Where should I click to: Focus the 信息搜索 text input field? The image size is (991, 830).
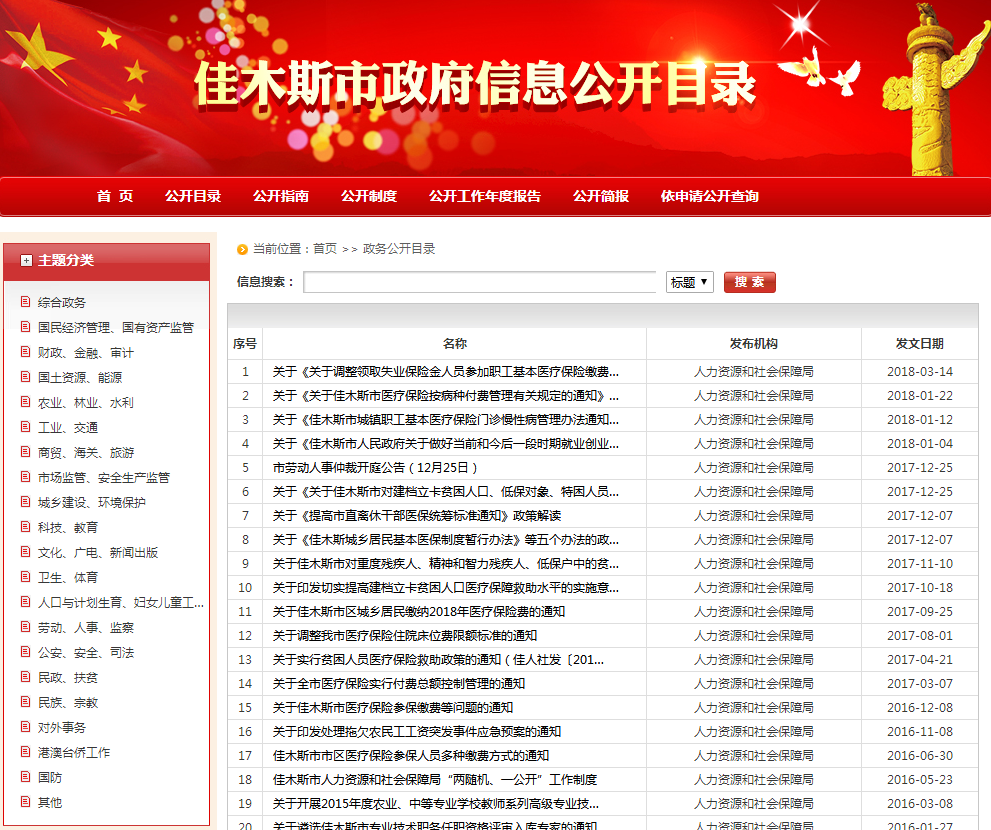(479, 282)
